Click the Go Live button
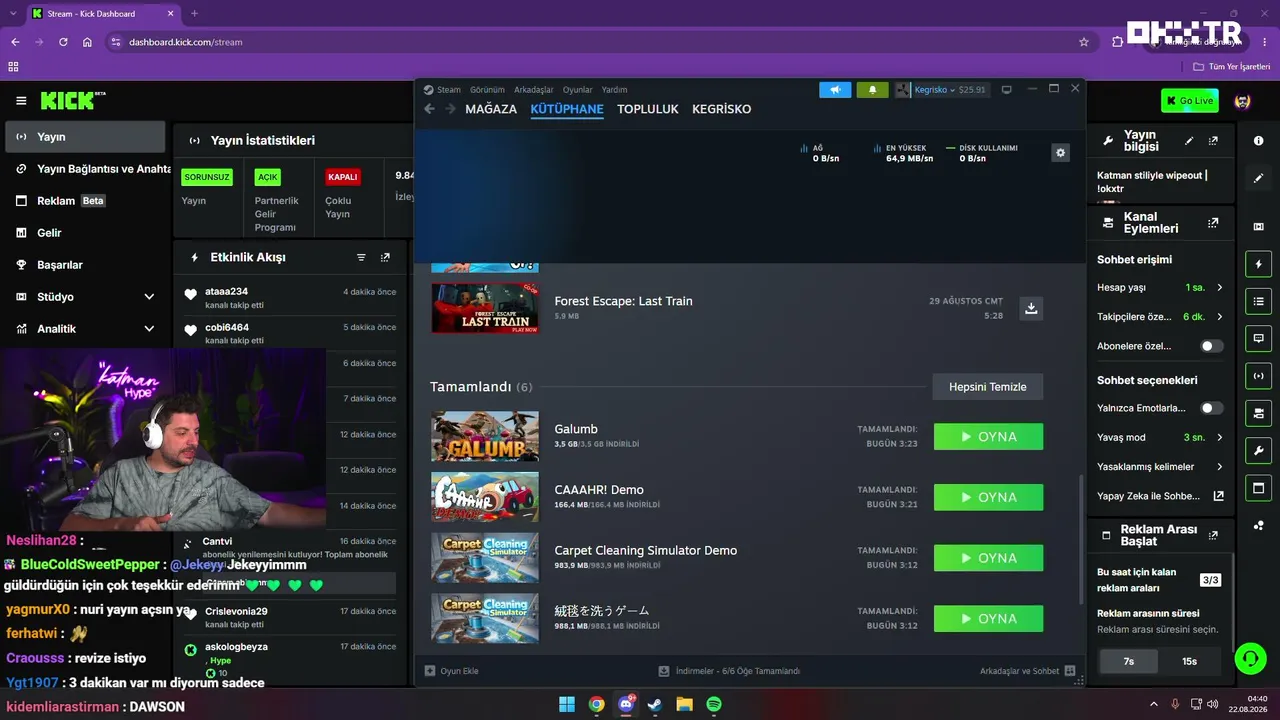This screenshot has width=1280, height=720. pyautogui.click(x=1189, y=101)
